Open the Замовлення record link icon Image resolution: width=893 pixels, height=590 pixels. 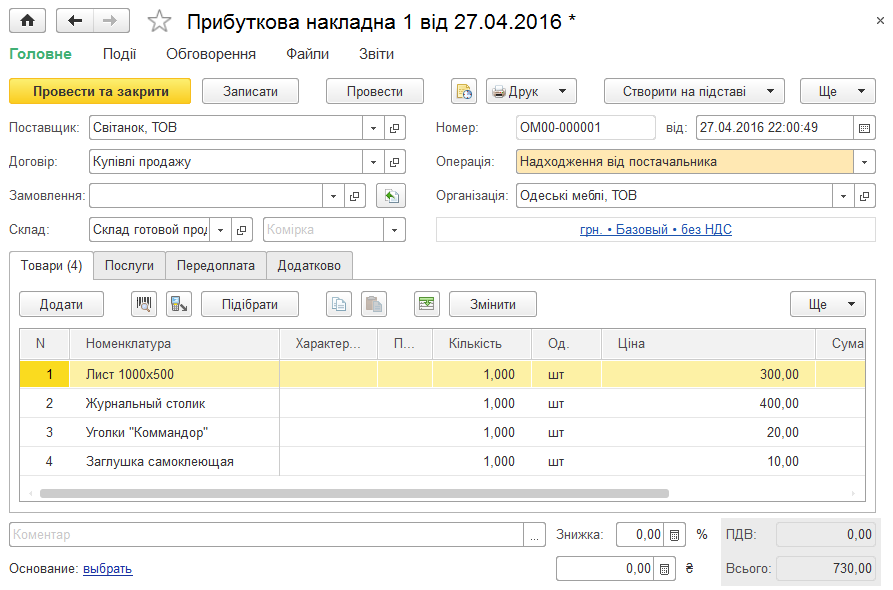tap(355, 196)
